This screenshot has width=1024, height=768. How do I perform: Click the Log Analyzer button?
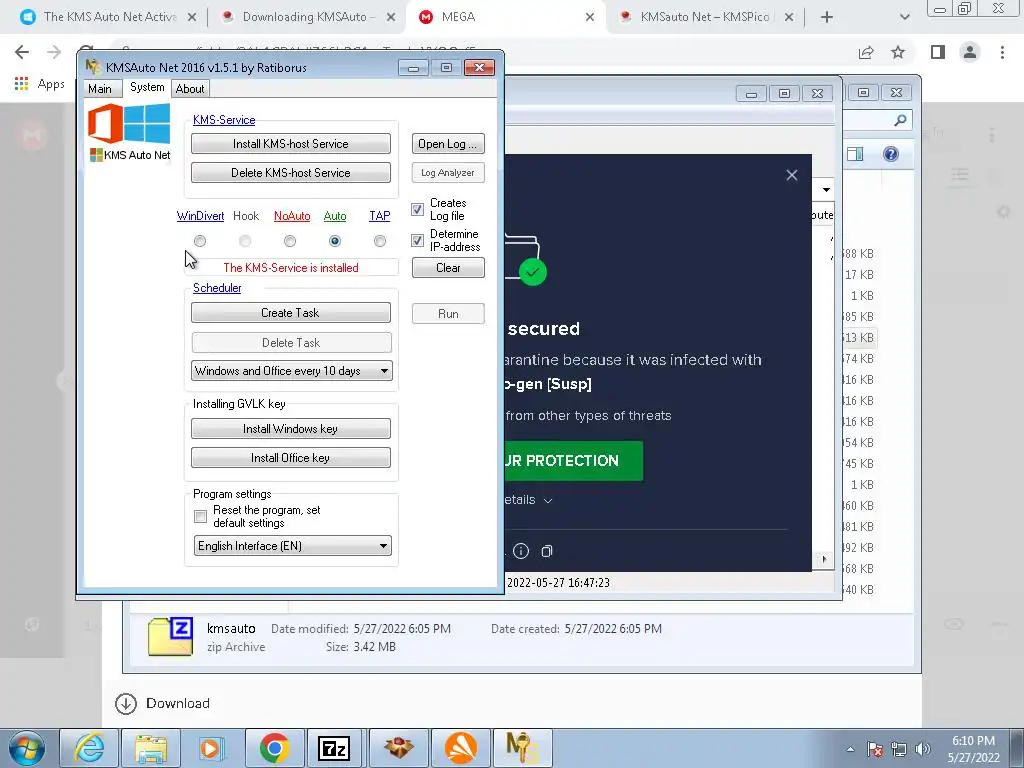(448, 173)
